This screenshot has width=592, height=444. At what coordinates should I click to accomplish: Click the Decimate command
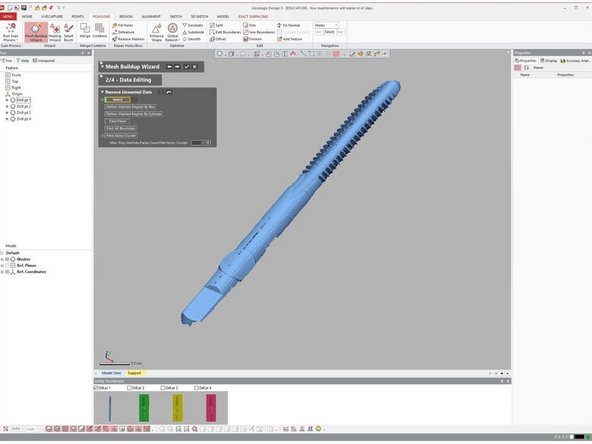click(x=193, y=25)
